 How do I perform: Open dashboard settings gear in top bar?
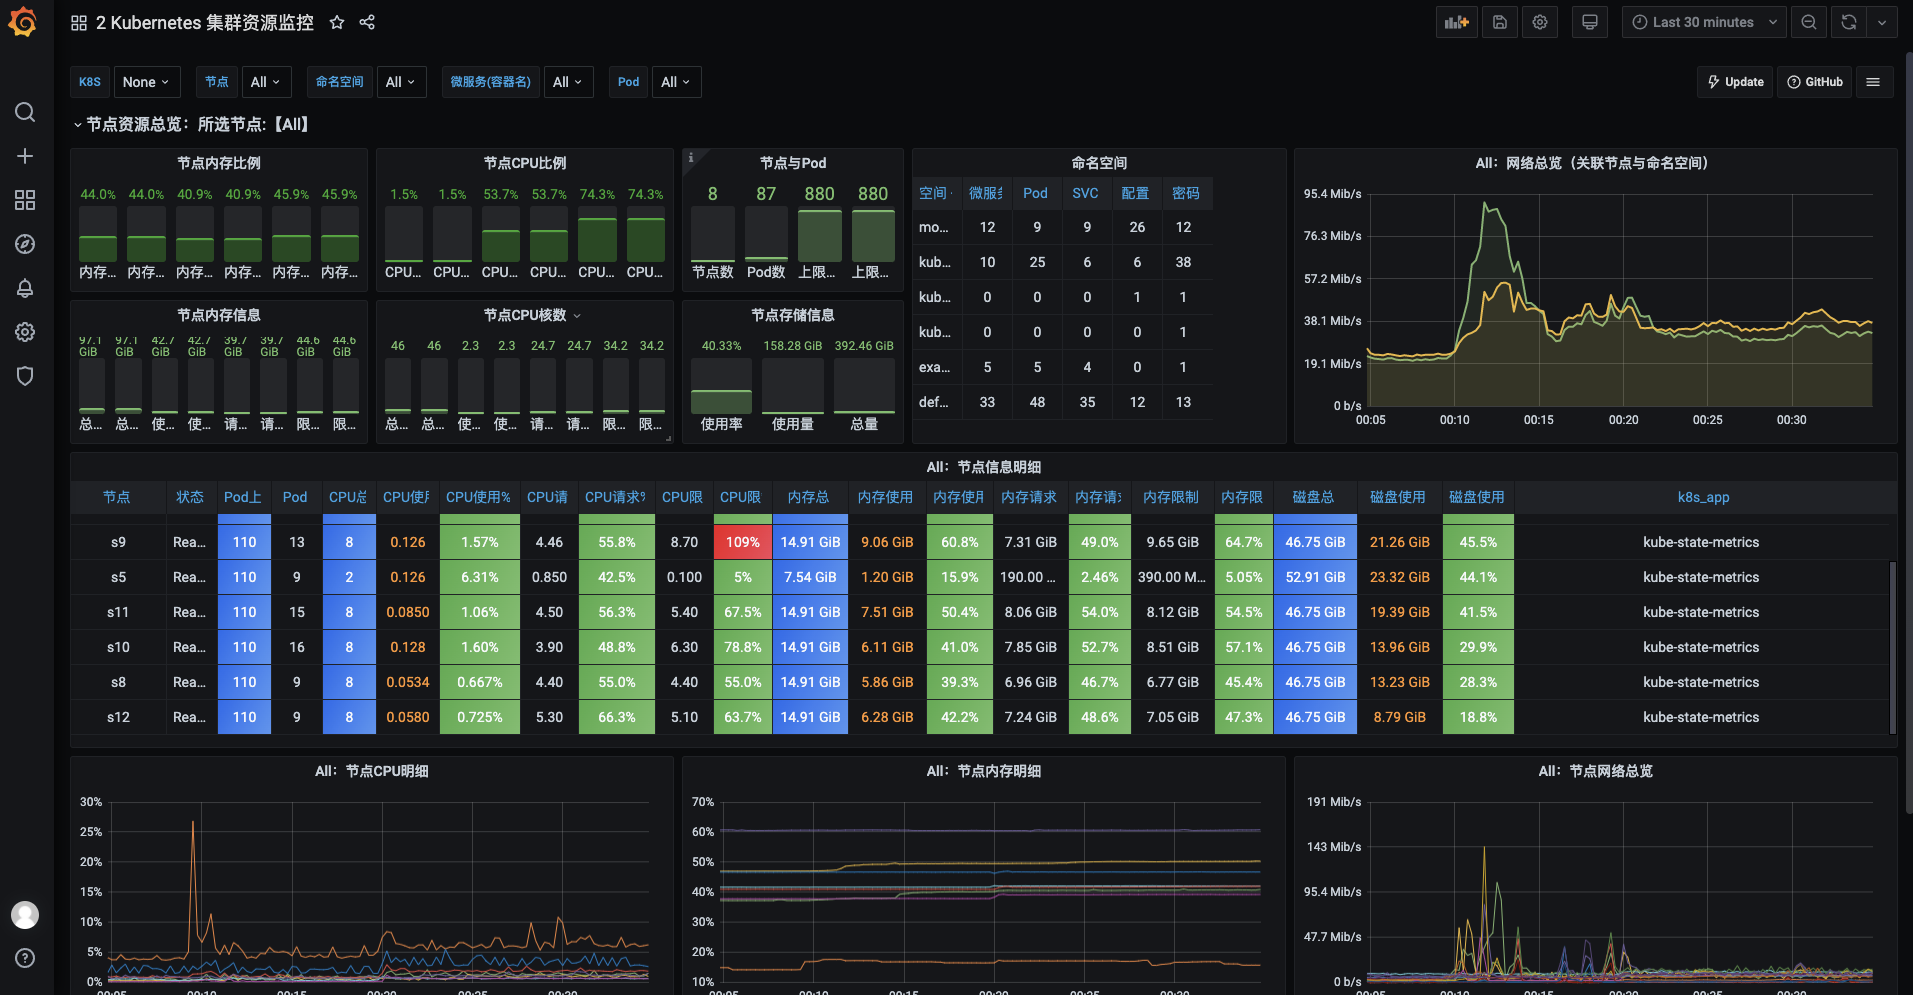pos(1540,22)
